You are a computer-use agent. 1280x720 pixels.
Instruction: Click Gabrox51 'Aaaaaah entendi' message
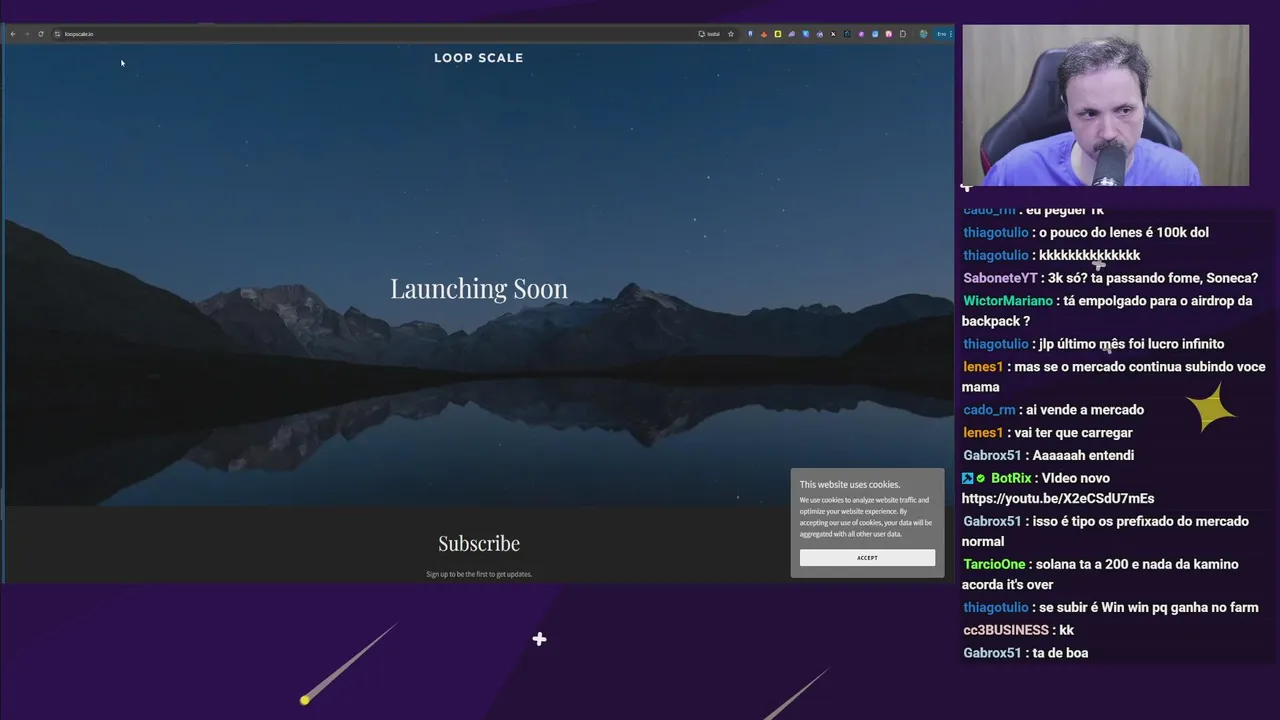click(x=1083, y=455)
